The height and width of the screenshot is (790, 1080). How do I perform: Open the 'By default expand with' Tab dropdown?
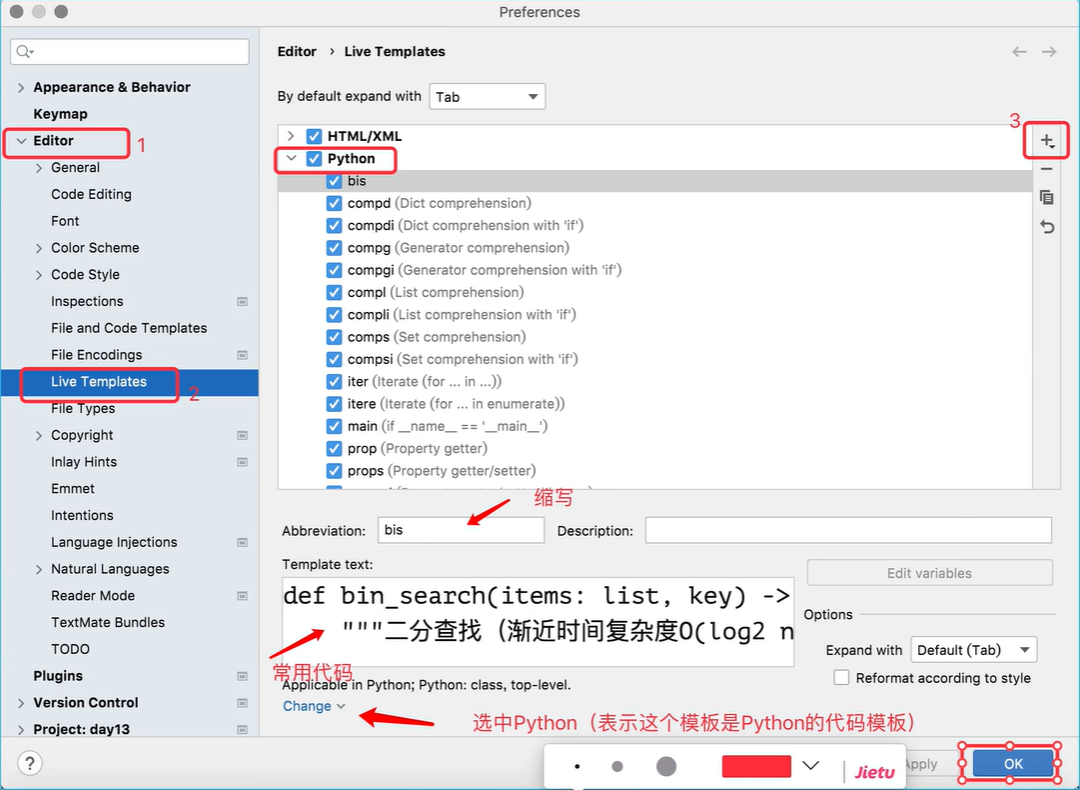487,97
